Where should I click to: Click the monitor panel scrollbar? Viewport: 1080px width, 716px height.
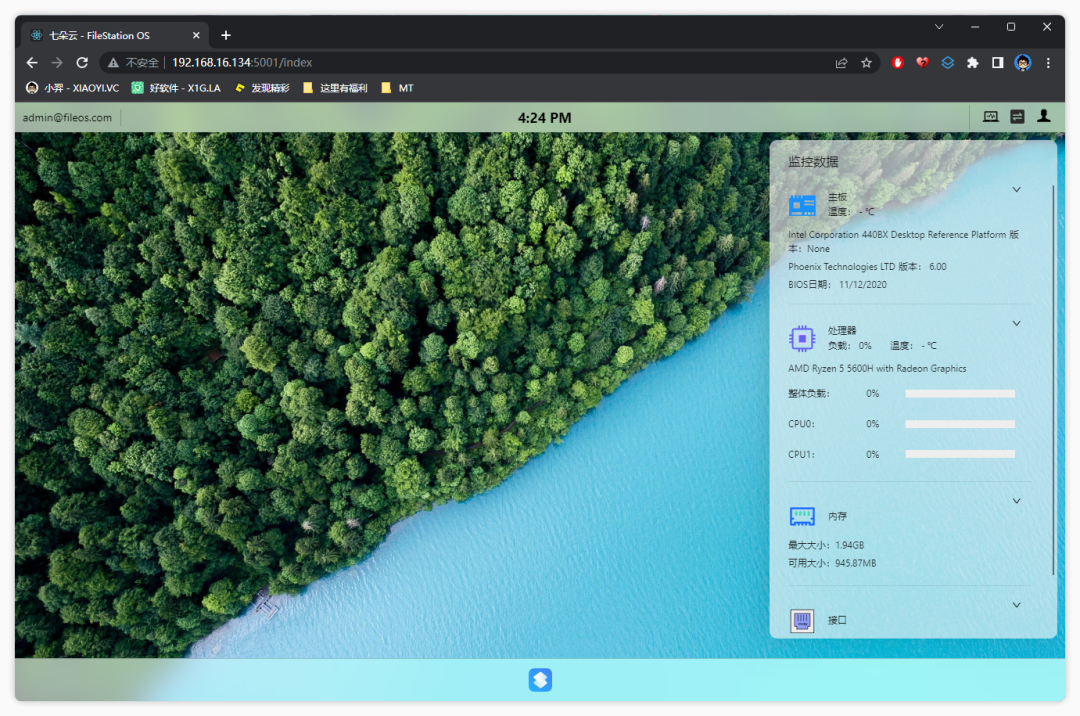(x=1052, y=379)
